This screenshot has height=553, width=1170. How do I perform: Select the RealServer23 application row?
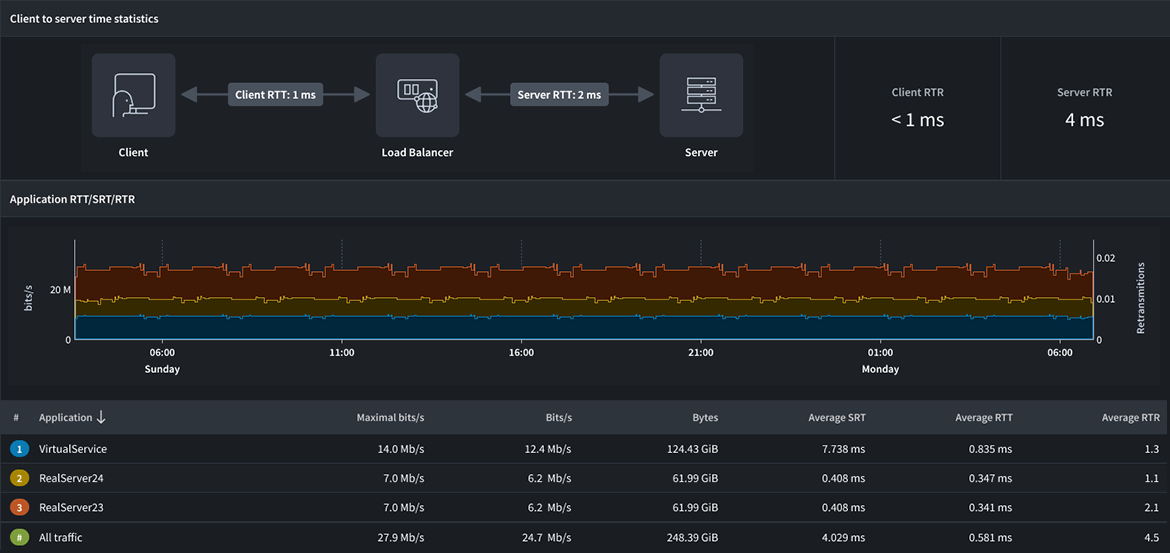tap(71, 507)
